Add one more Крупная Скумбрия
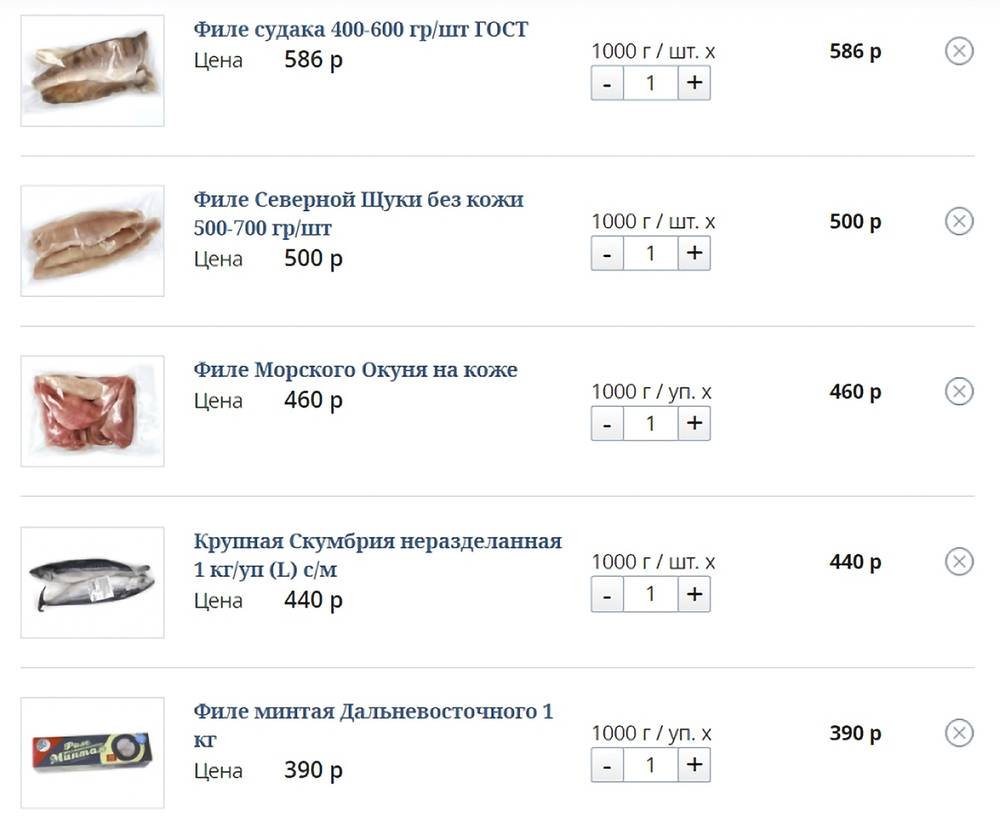Viewport: 1000px width, 824px height. click(x=694, y=595)
